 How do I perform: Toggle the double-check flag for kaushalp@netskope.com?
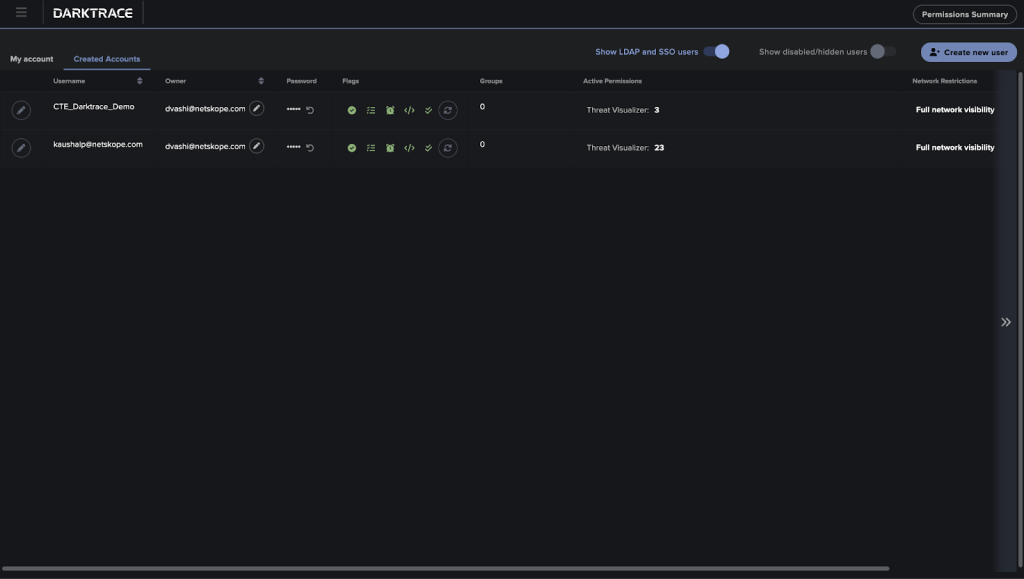point(428,148)
